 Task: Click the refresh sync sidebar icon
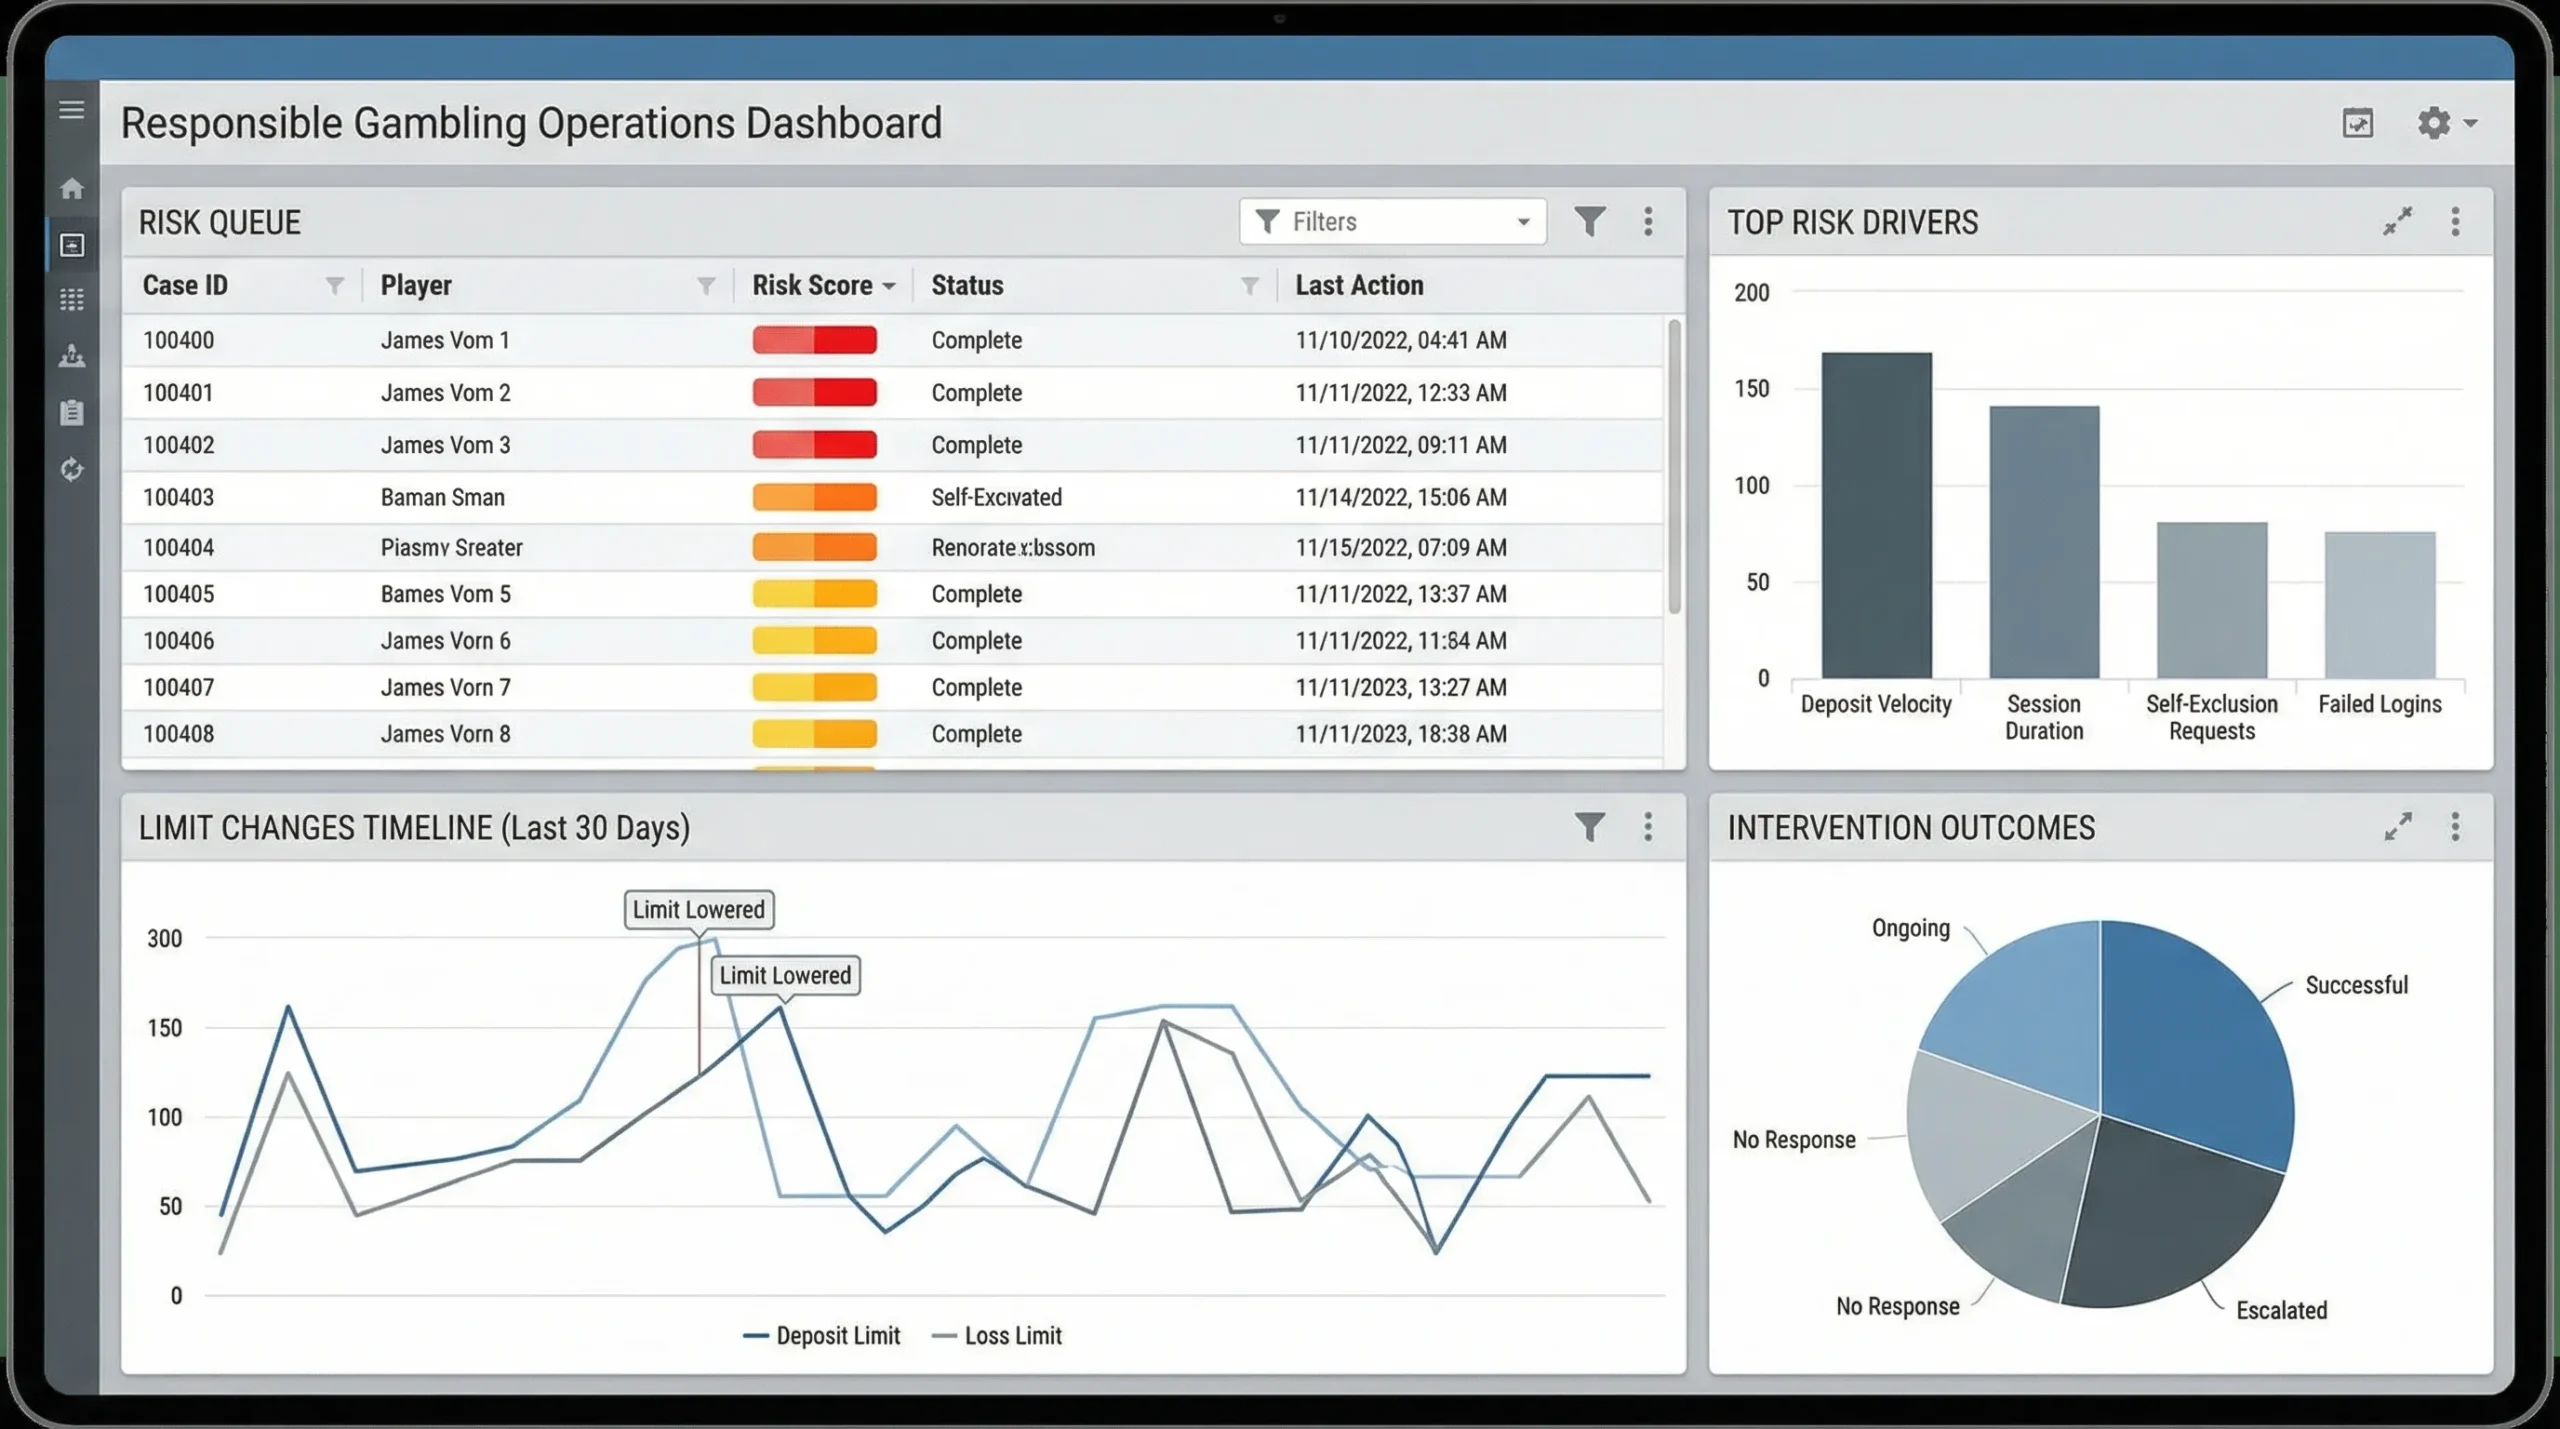point(71,469)
